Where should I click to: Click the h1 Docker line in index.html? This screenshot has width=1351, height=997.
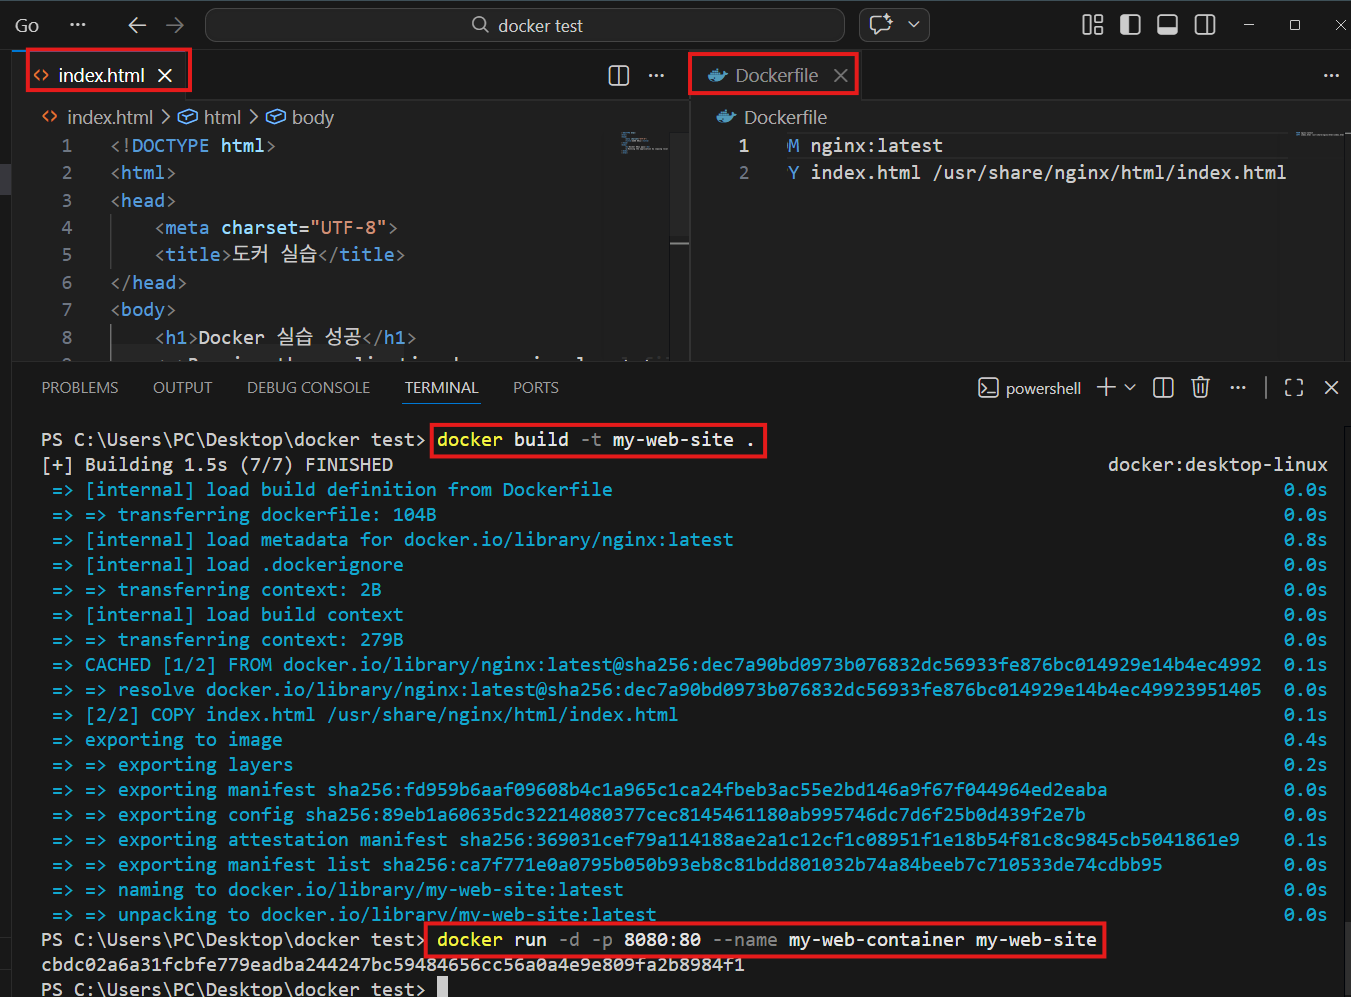[285, 337]
